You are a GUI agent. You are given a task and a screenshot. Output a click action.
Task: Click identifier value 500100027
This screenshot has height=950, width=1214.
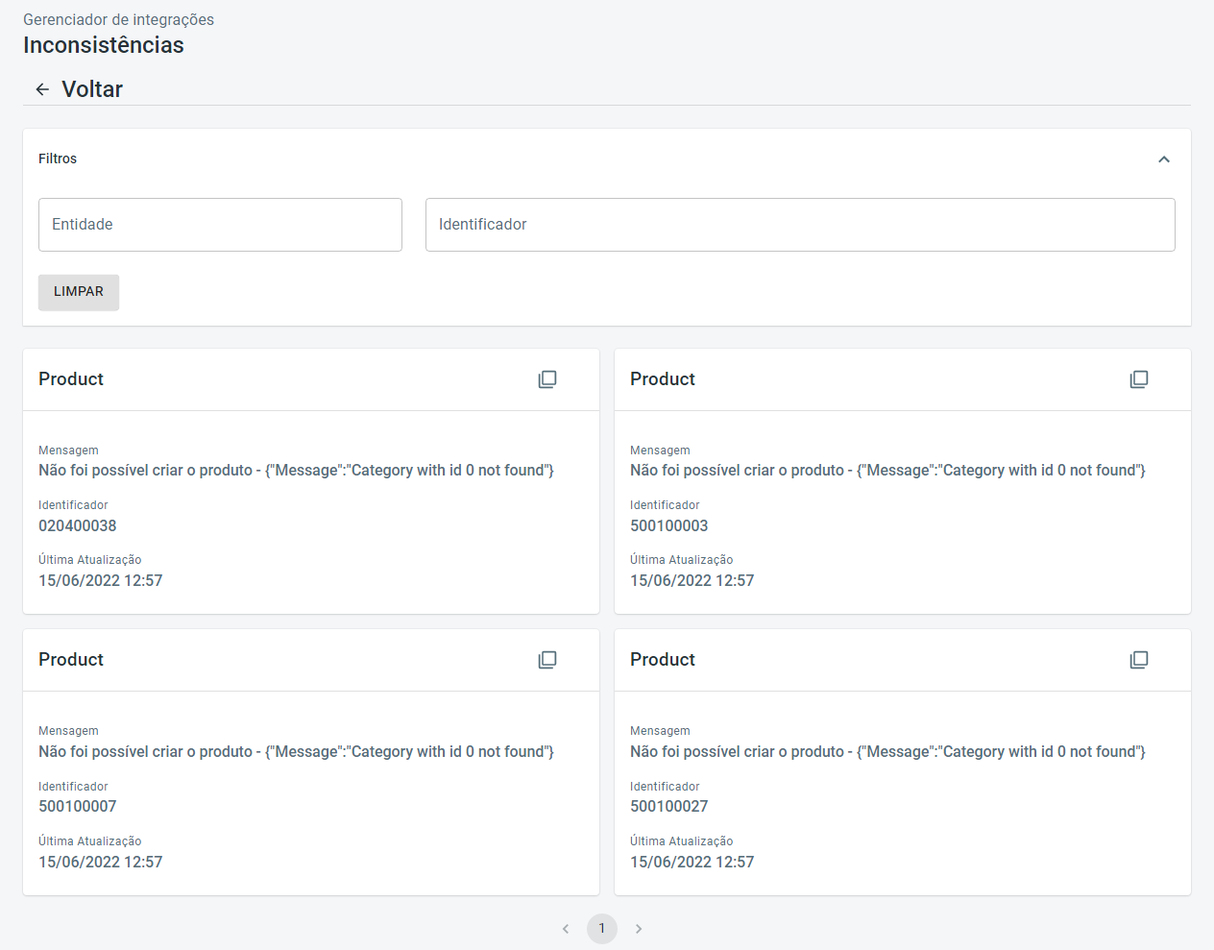[669, 807]
